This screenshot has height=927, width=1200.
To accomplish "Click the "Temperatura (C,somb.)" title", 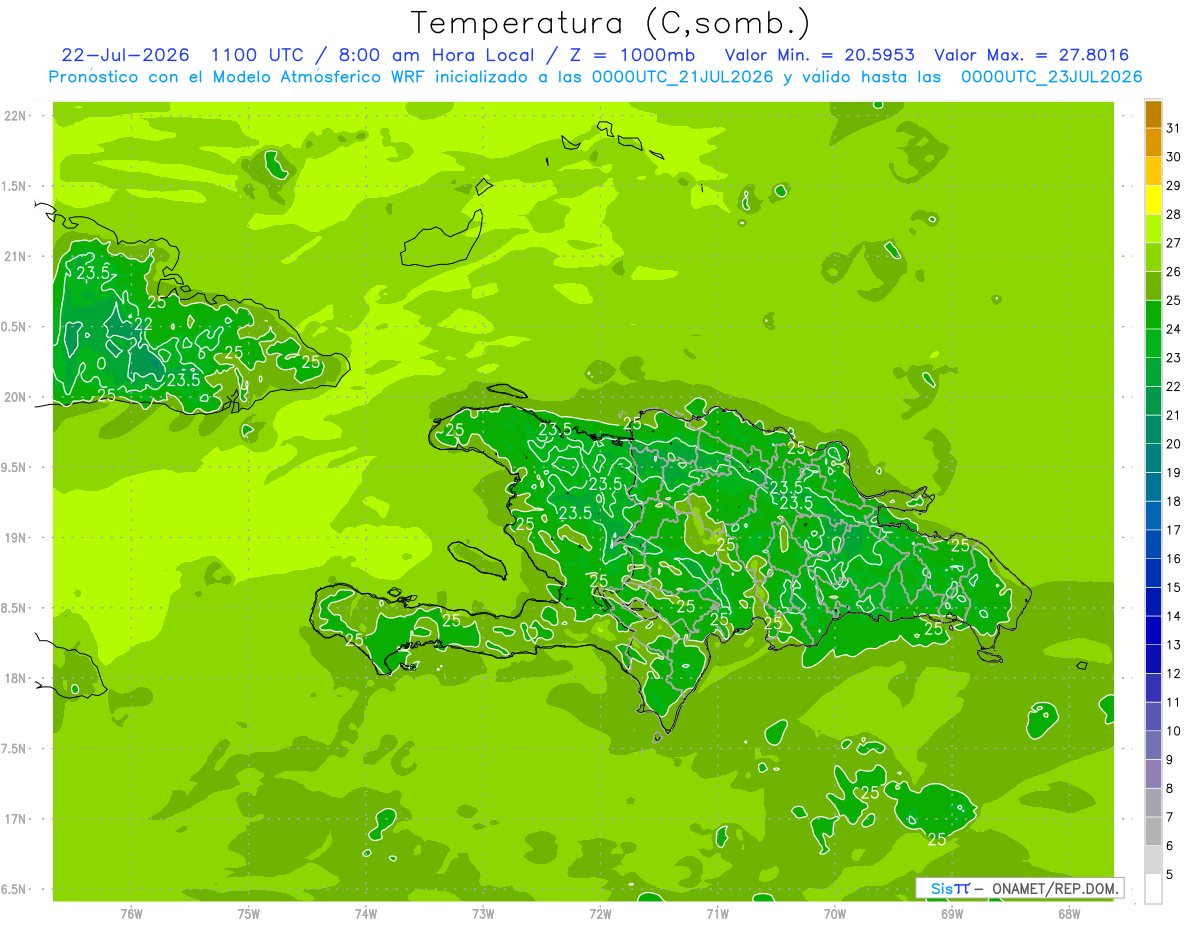I will [x=611, y=23].
